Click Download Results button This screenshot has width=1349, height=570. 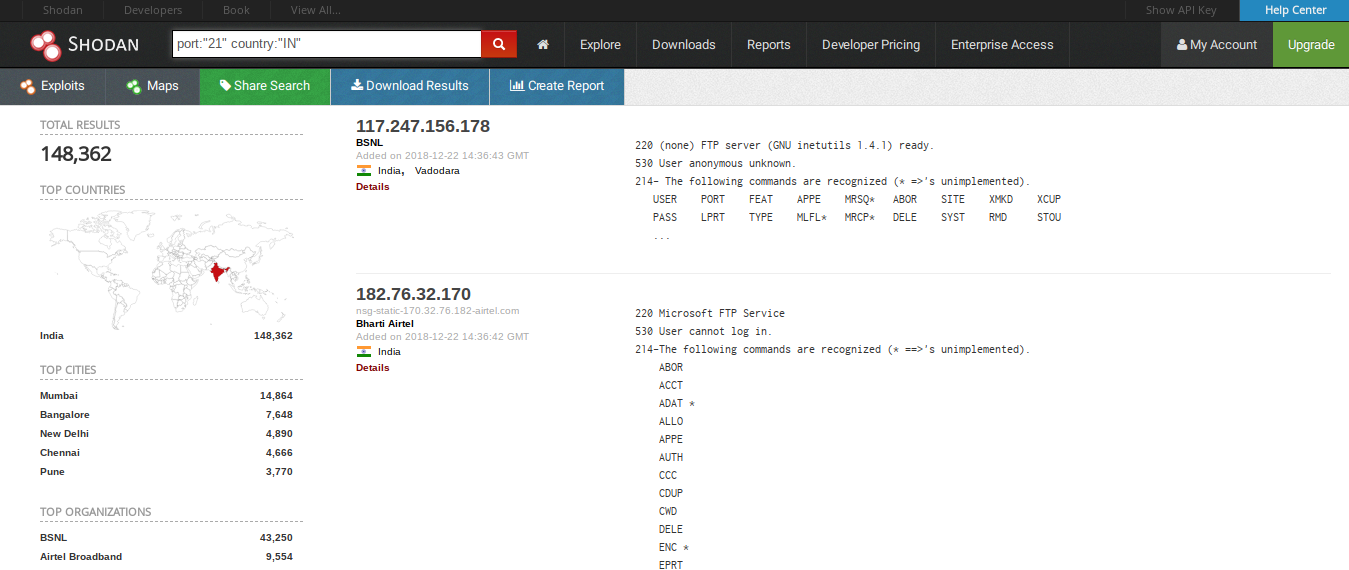pyautogui.click(x=409, y=86)
